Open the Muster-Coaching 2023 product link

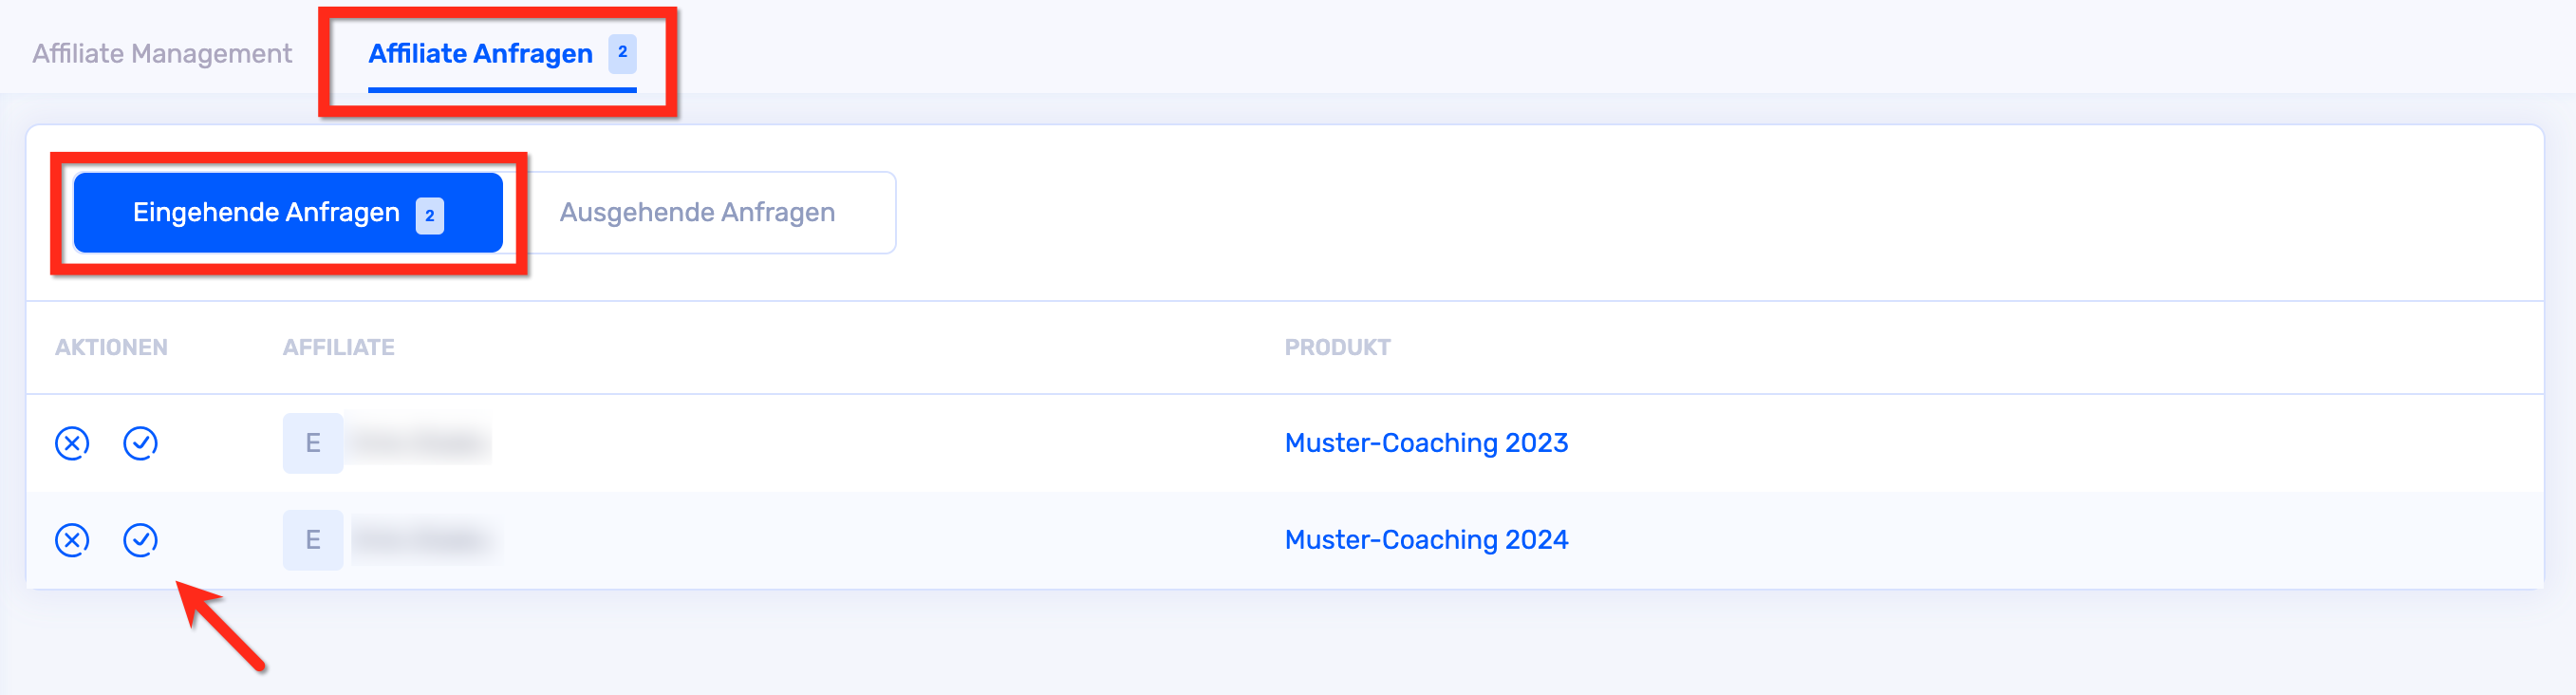coord(1426,443)
